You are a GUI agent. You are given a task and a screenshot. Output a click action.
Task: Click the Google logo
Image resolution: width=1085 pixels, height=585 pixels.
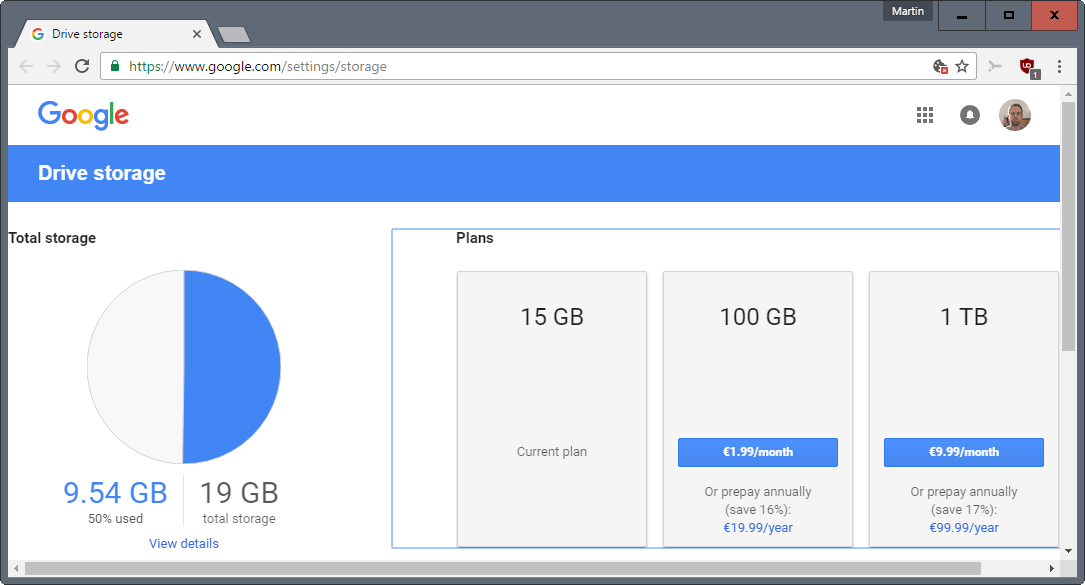pos(83,115)
